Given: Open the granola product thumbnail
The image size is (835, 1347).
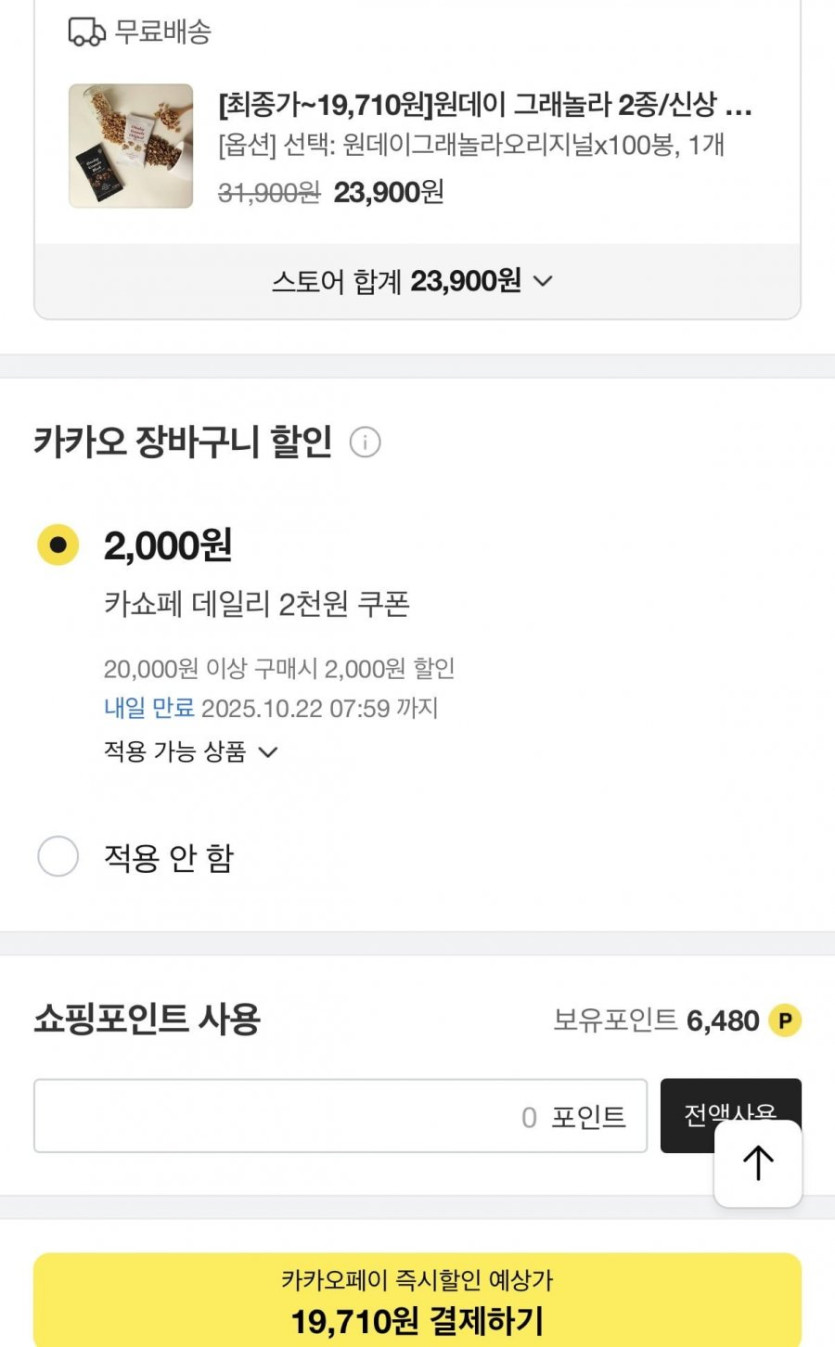Looking at the screenshot, I should tap(131, 146).
